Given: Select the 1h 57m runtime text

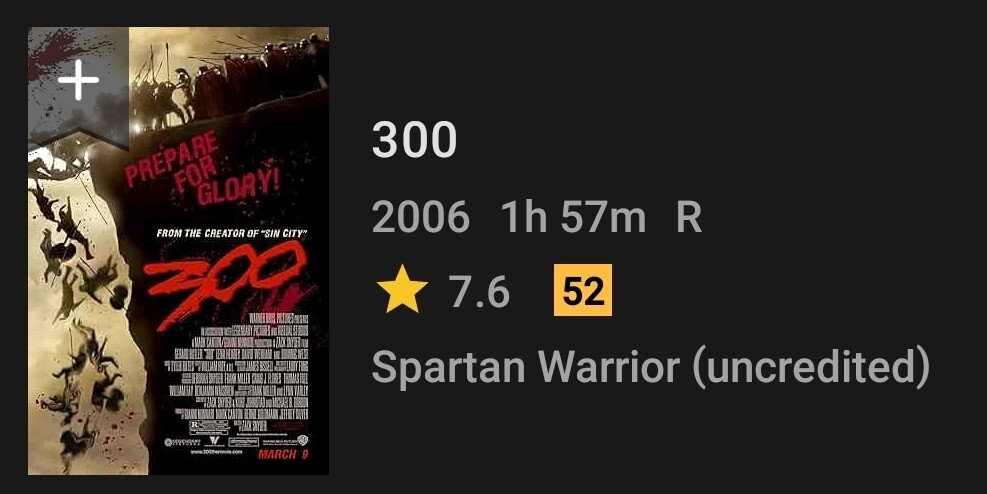Looking at the screenshot, I should [x=573, y=218].
